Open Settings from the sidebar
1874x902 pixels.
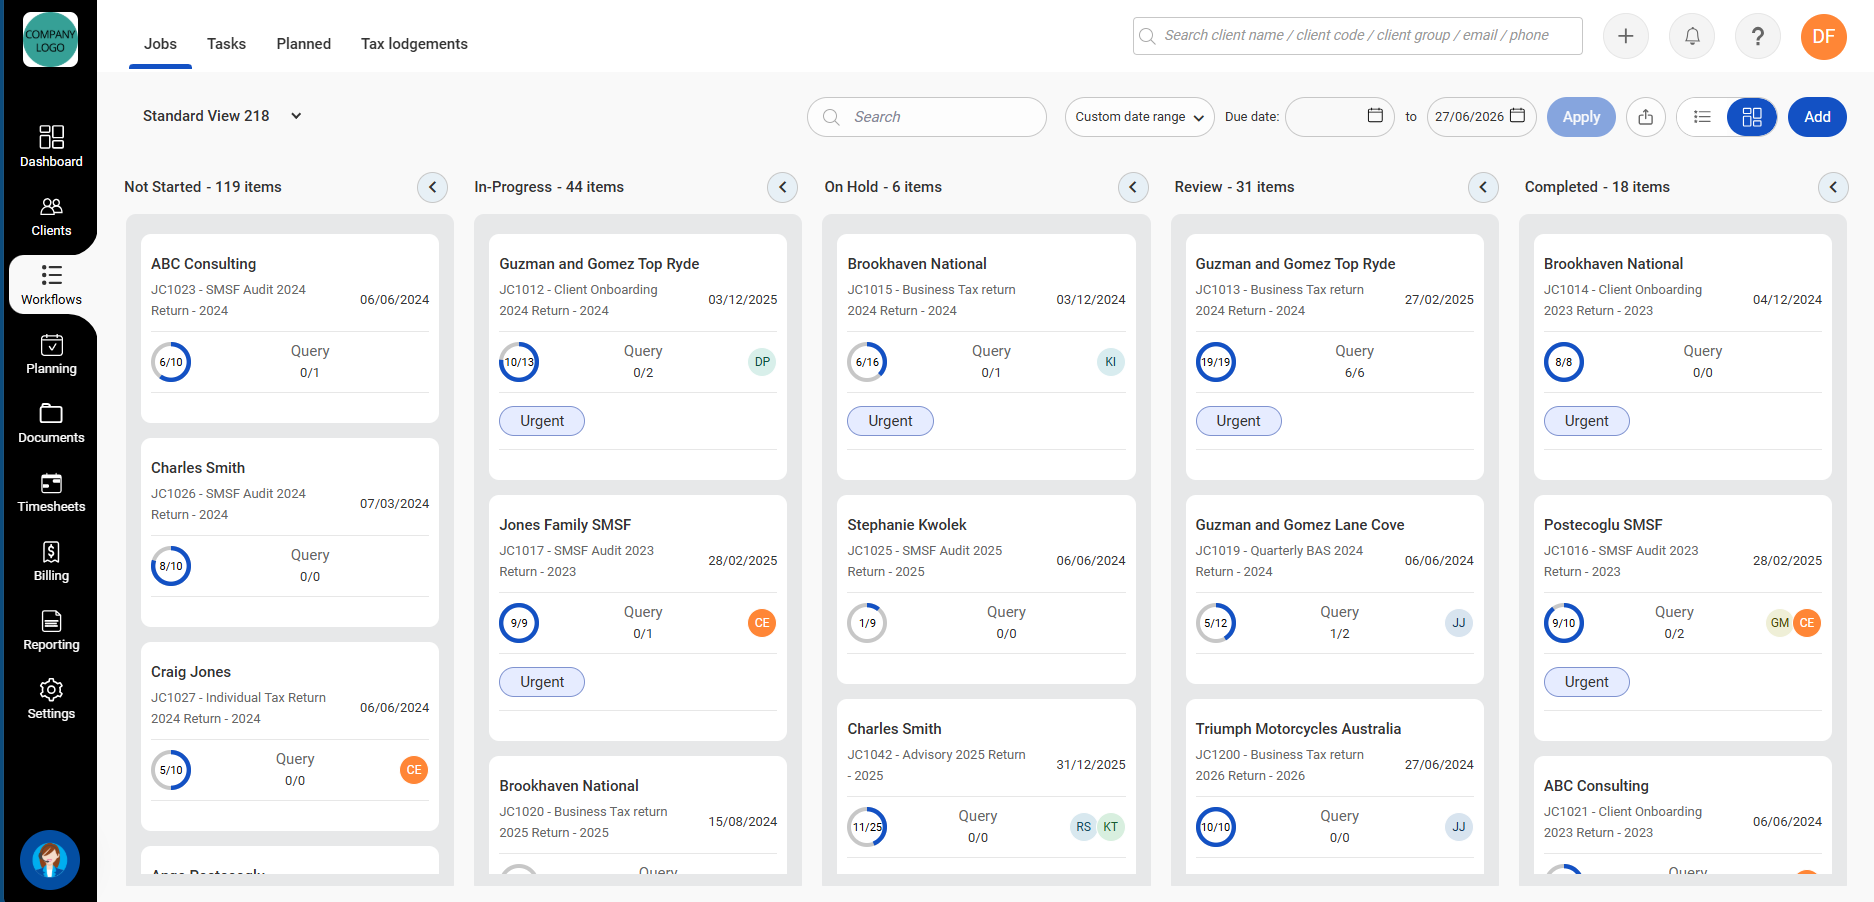(x=51, y=699)
